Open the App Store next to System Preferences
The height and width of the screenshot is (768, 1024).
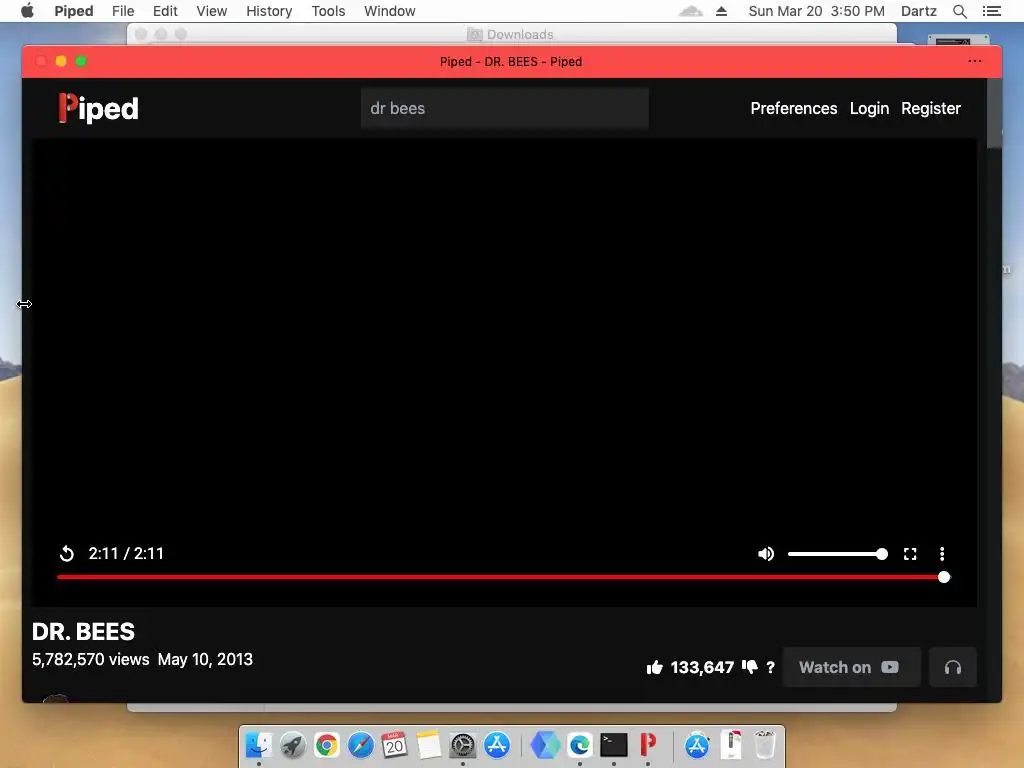point(496,744)
